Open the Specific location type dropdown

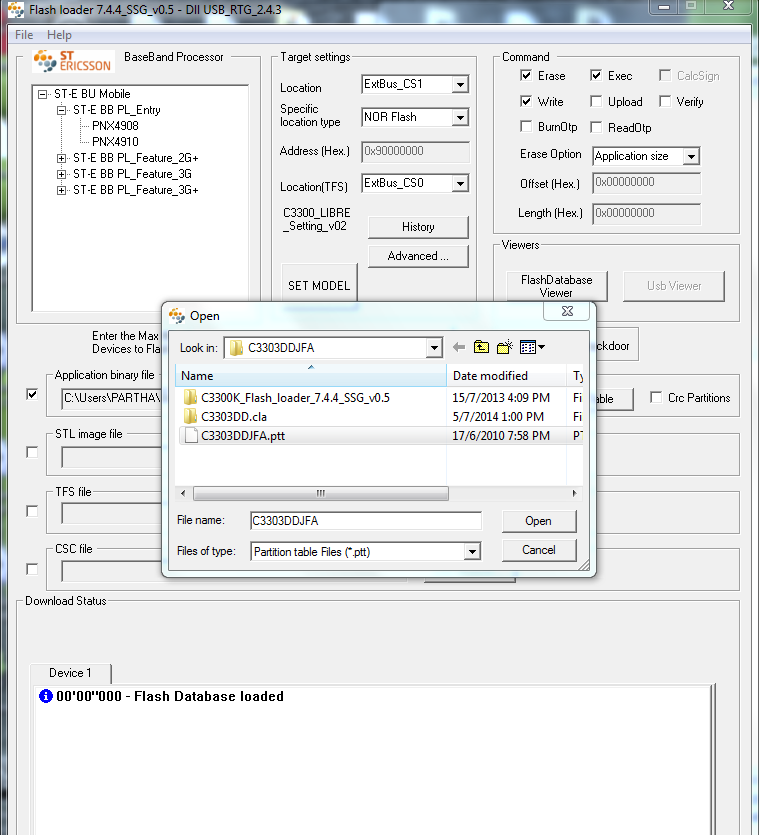click(460, 117)
